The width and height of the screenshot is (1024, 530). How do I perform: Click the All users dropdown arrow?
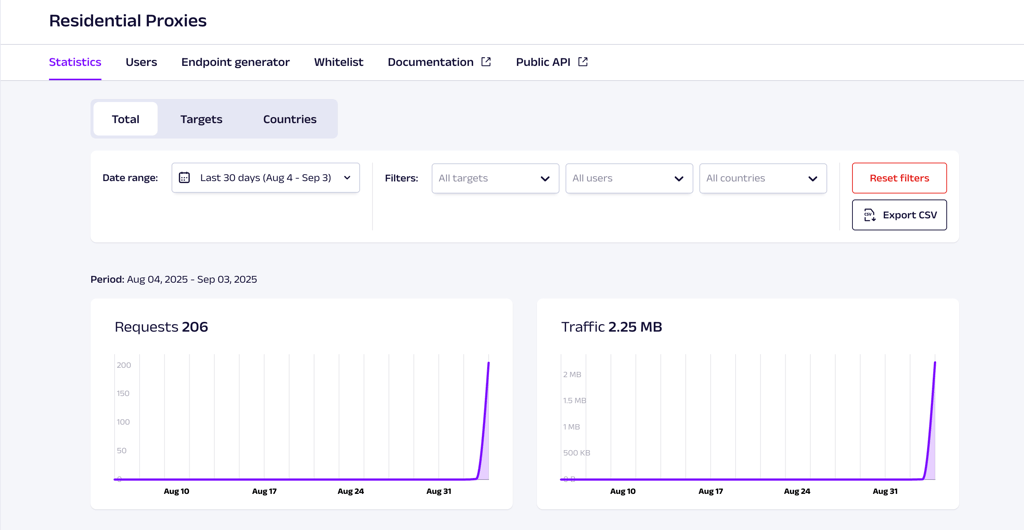[679, 179]
